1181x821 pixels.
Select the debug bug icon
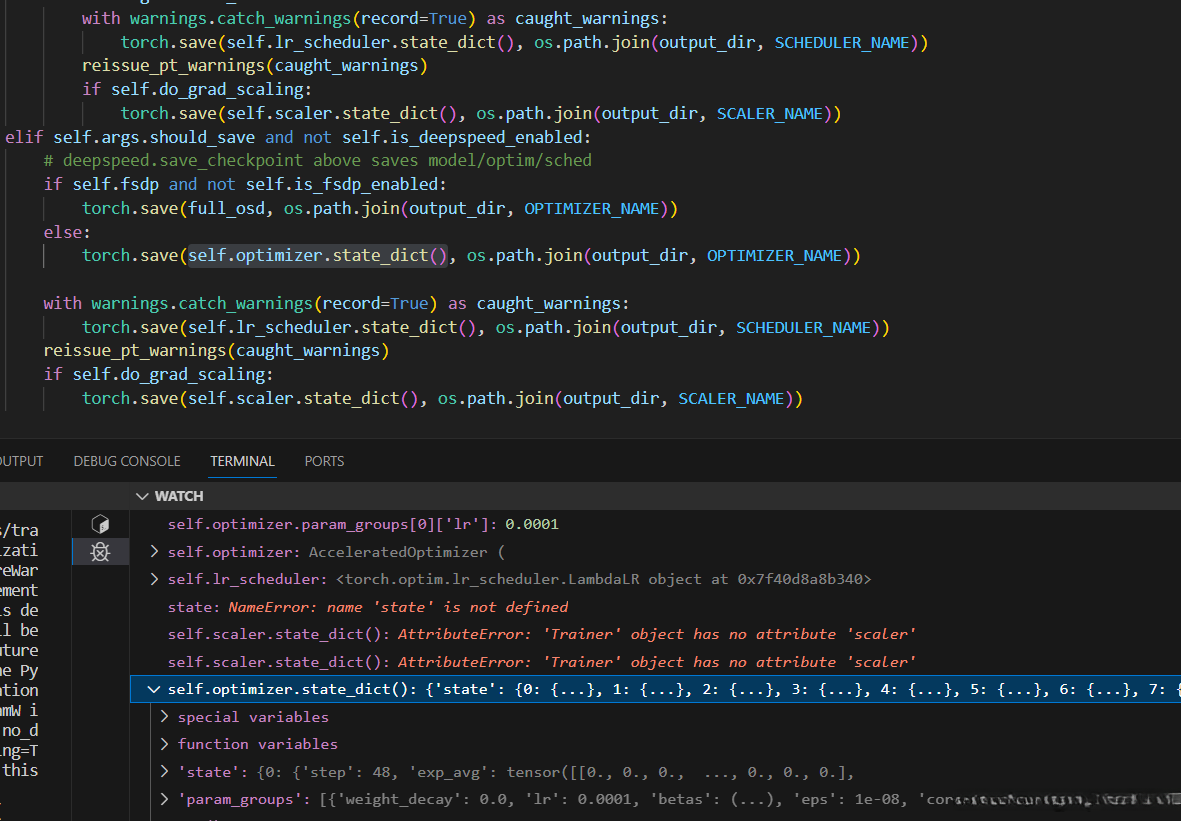tap(100, 551)
